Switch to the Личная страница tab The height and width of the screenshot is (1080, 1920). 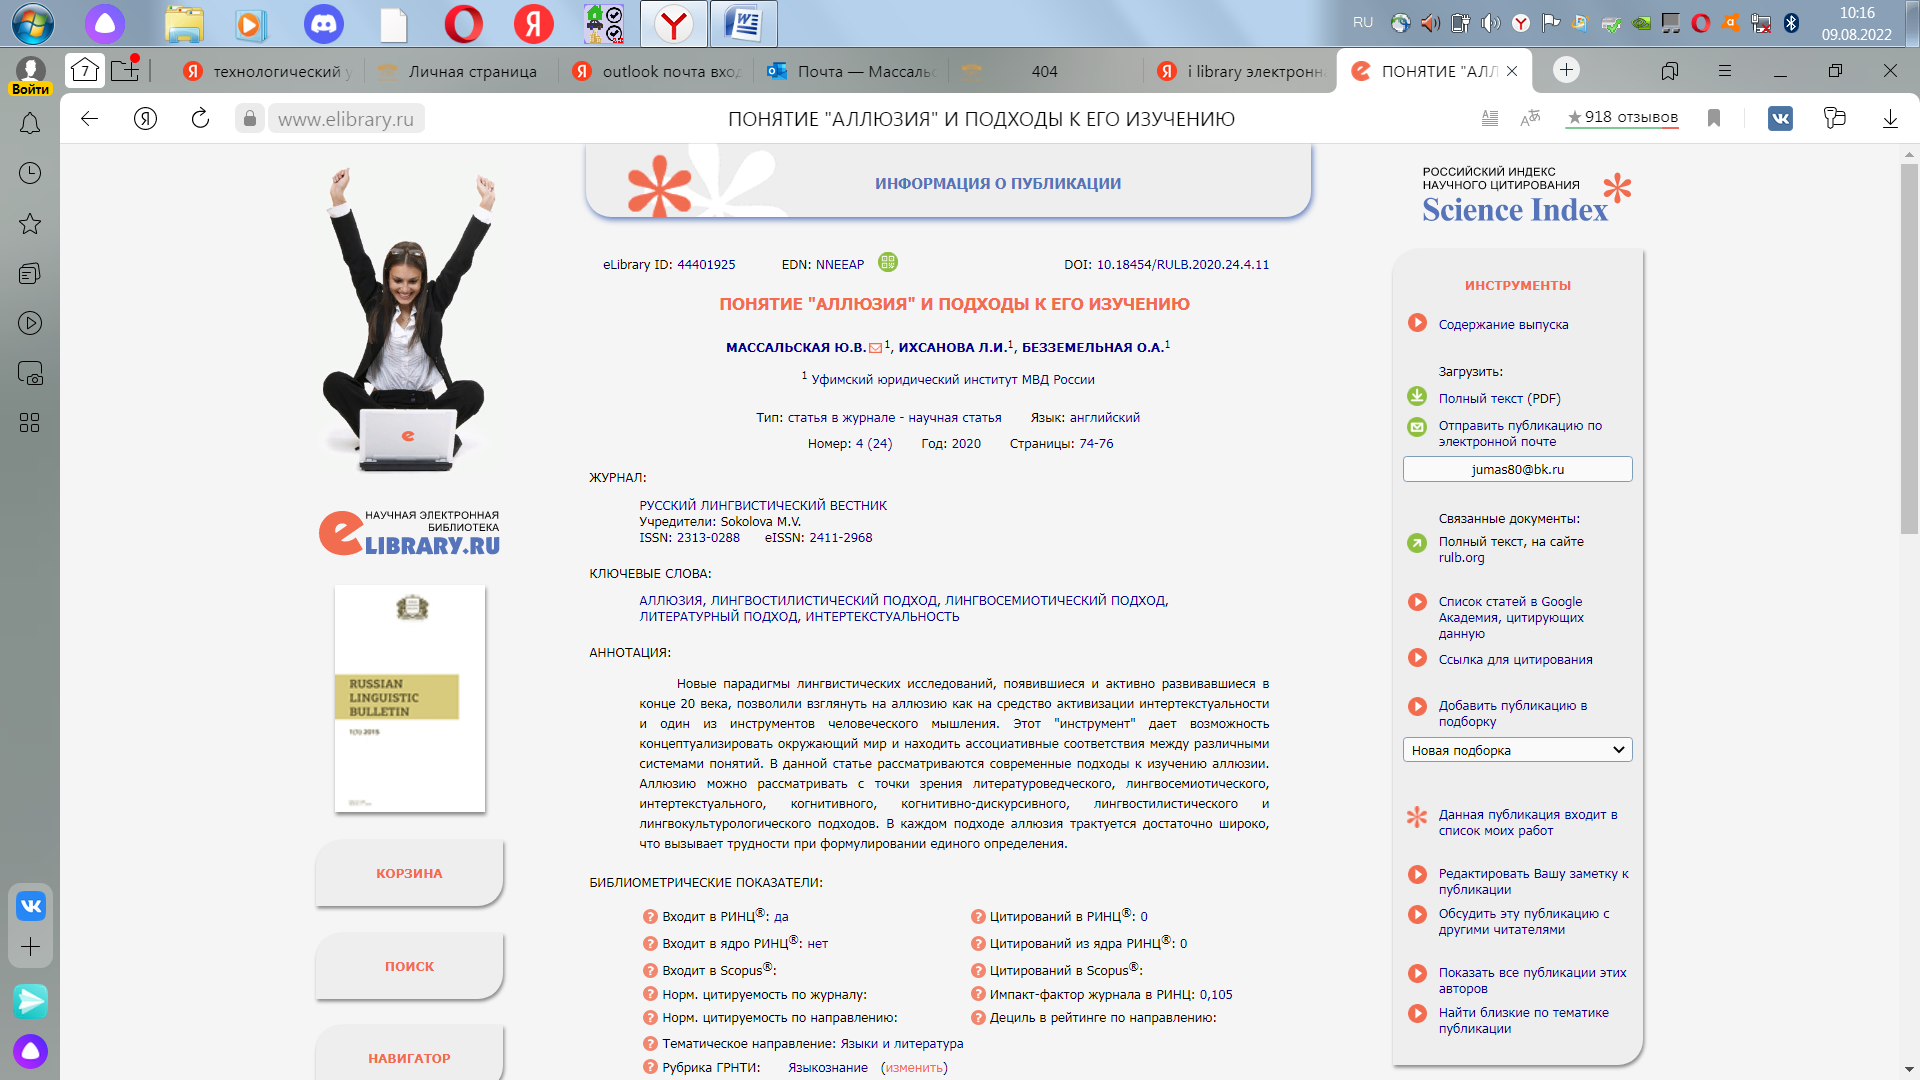pos(460,71)
